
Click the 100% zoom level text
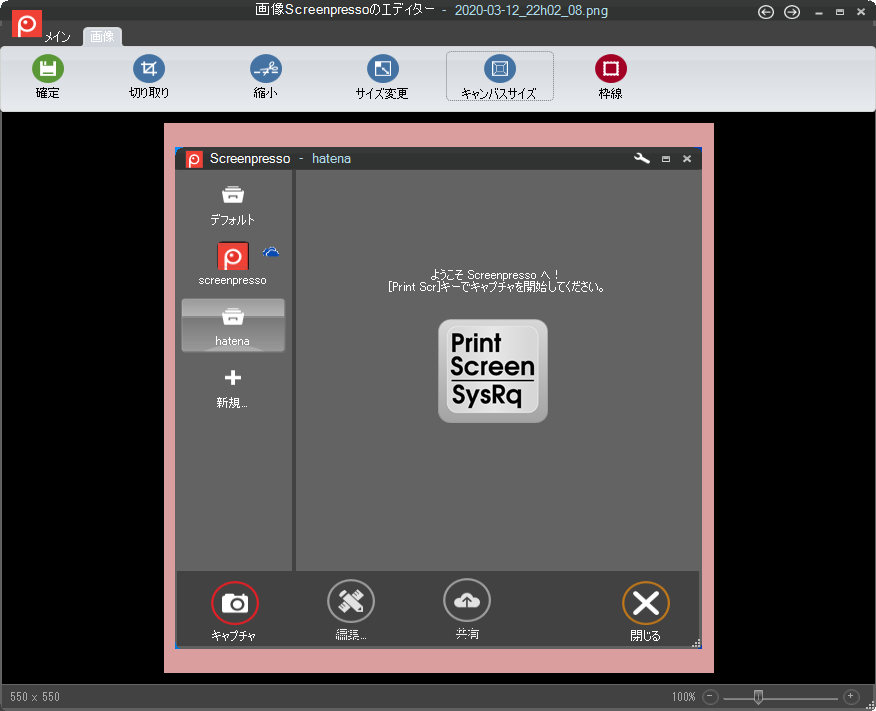coord(683,696)
